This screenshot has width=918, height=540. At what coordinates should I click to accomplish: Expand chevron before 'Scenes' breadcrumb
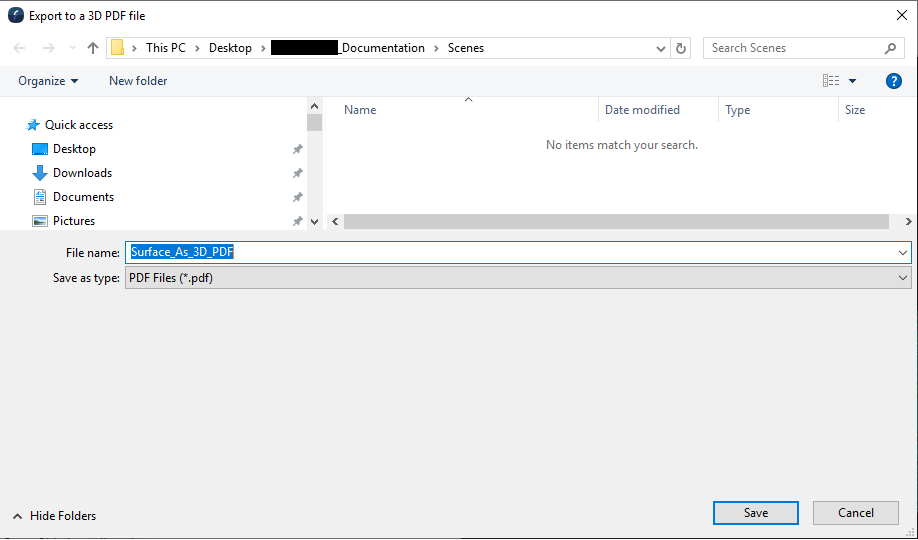(x=436, y=48)
